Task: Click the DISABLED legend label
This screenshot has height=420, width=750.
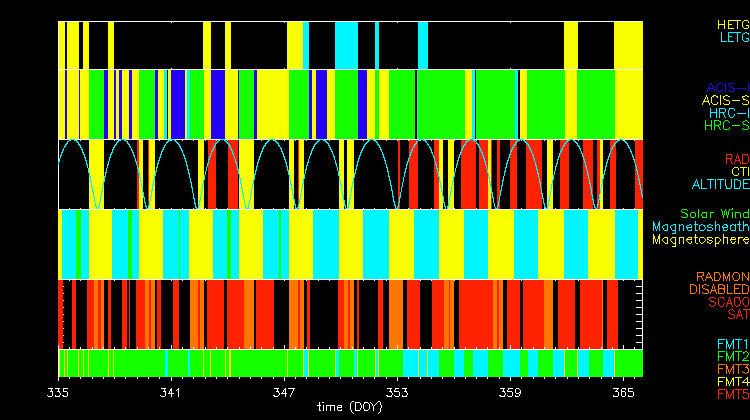Action: [x=719, y=289]
